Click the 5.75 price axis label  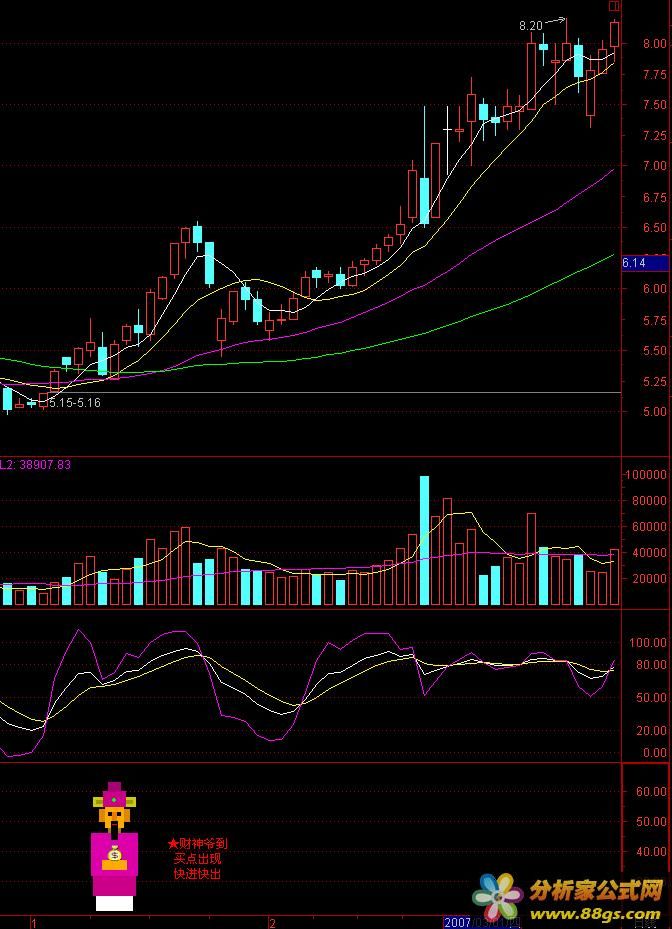click(x=654, y=321)
